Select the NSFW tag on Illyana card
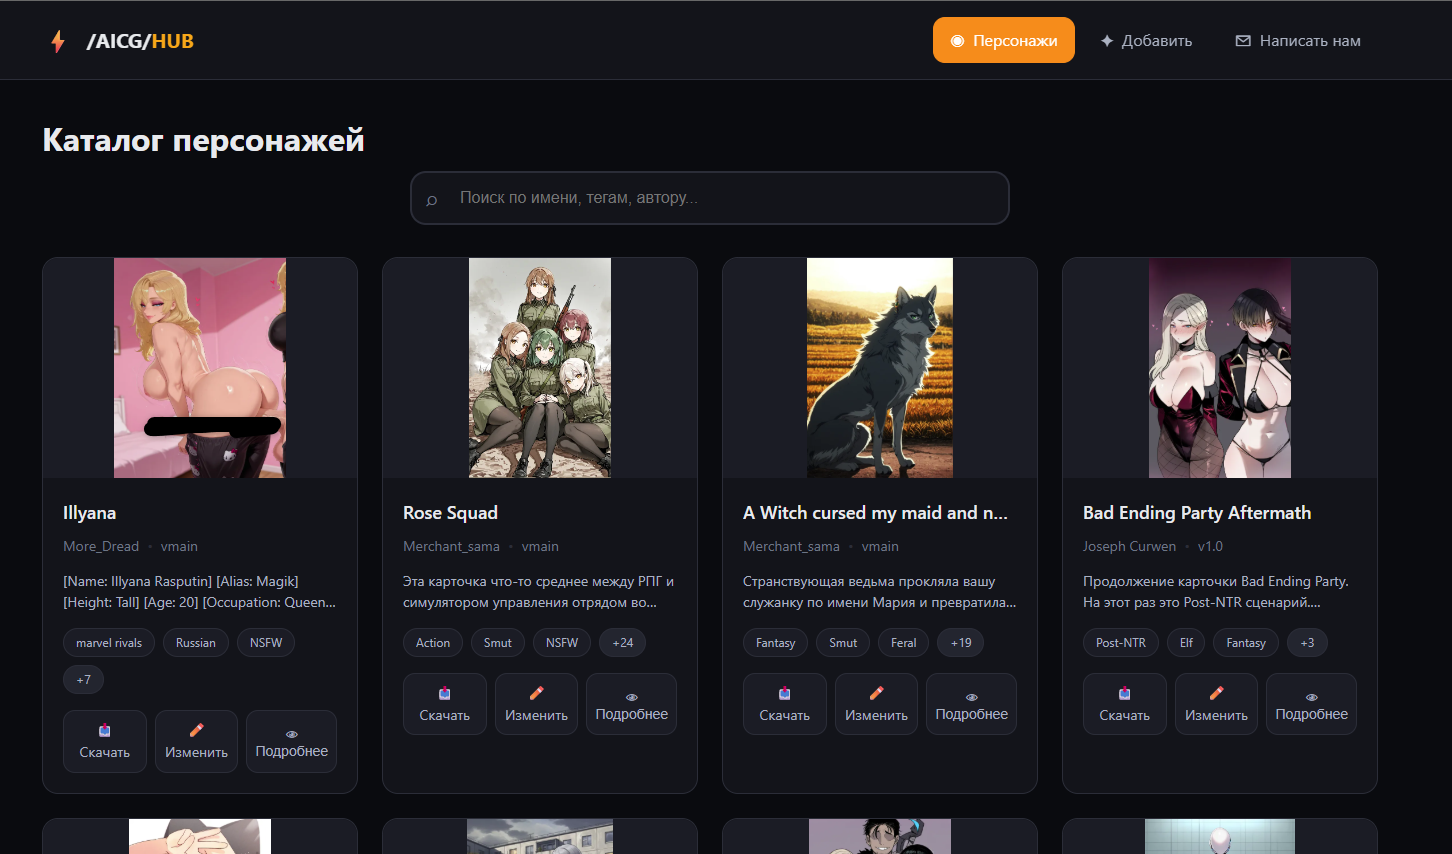Viewport: 1452px width, 854px height. click(x=266, y=643)
